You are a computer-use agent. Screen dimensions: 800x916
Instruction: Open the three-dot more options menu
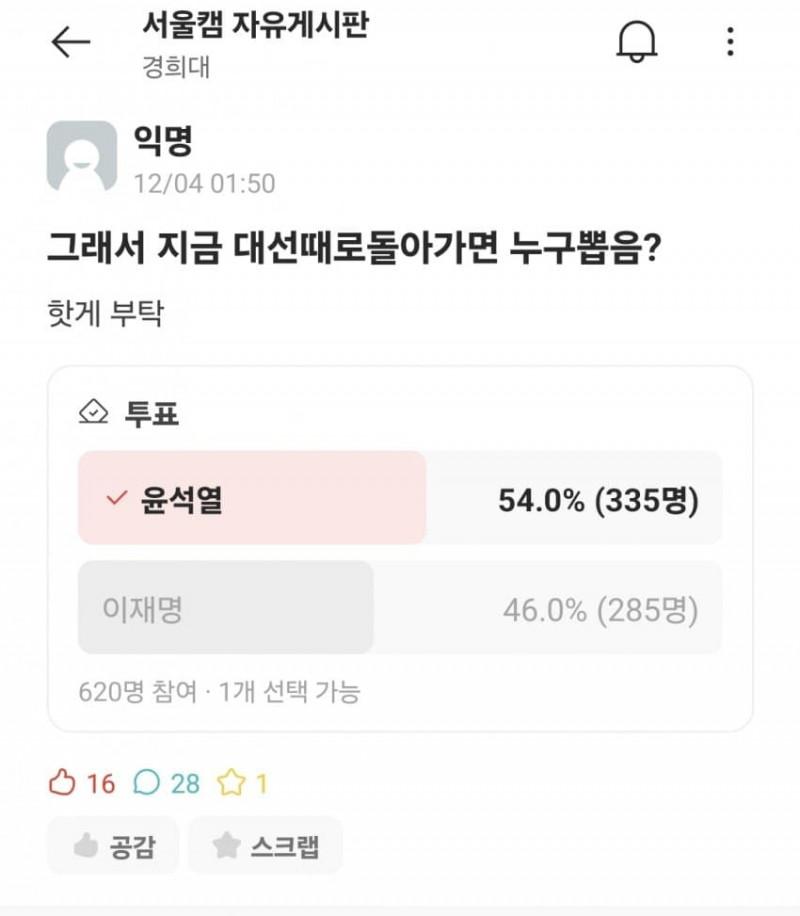point(731,42)
